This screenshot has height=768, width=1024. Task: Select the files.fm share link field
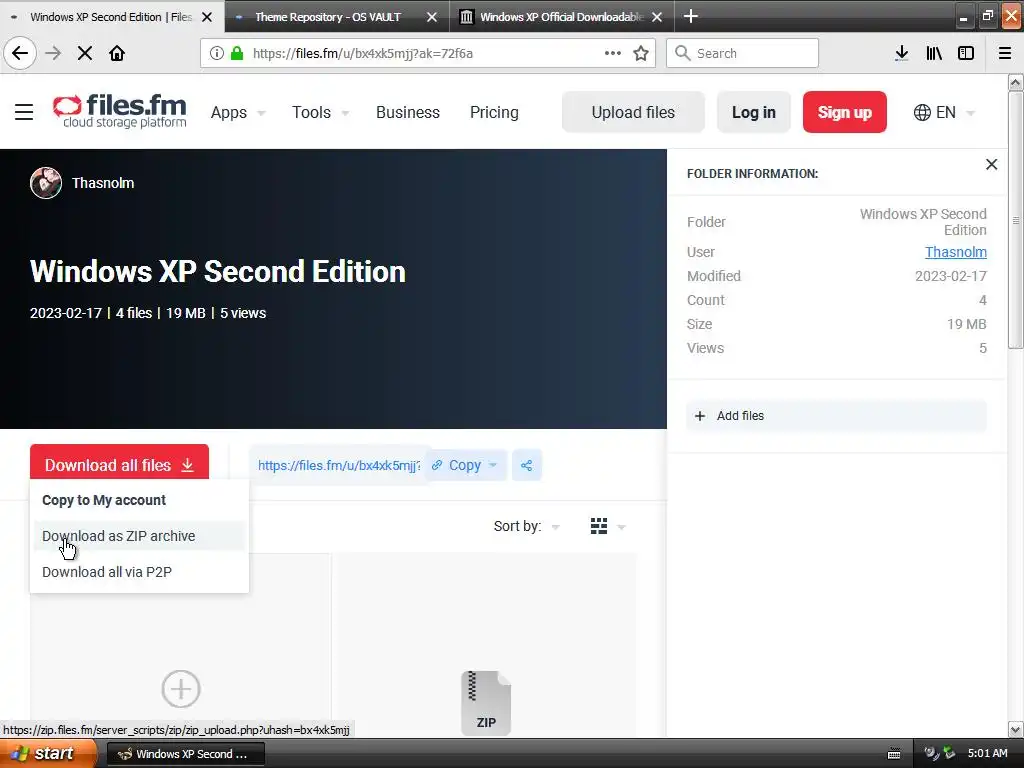click(338, 465)
